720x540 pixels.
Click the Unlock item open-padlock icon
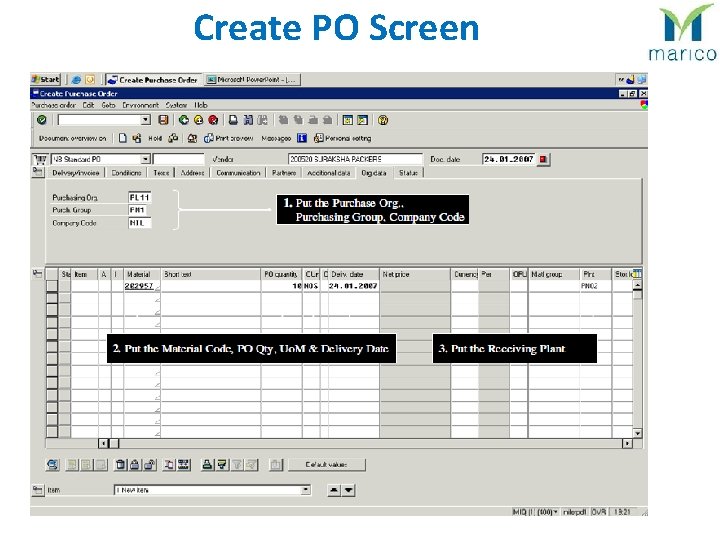(x=150, y=465)
